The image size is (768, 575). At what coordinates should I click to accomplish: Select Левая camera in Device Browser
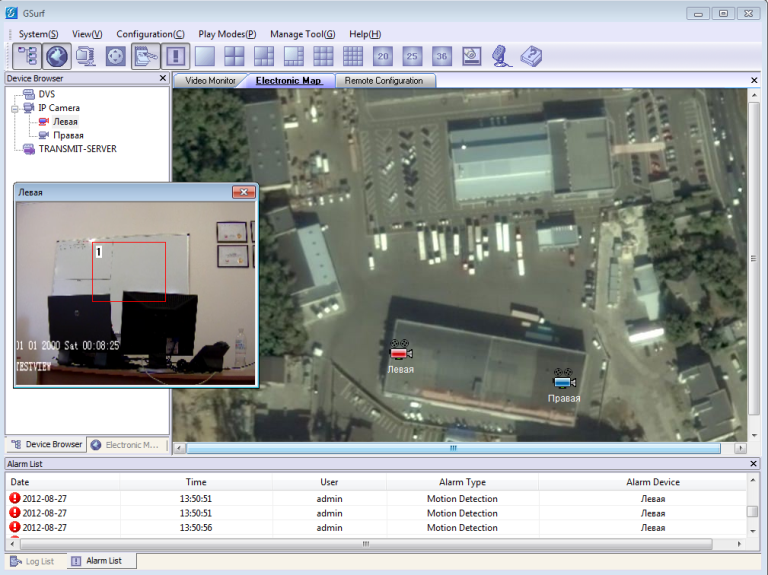(x=65, y=121)
